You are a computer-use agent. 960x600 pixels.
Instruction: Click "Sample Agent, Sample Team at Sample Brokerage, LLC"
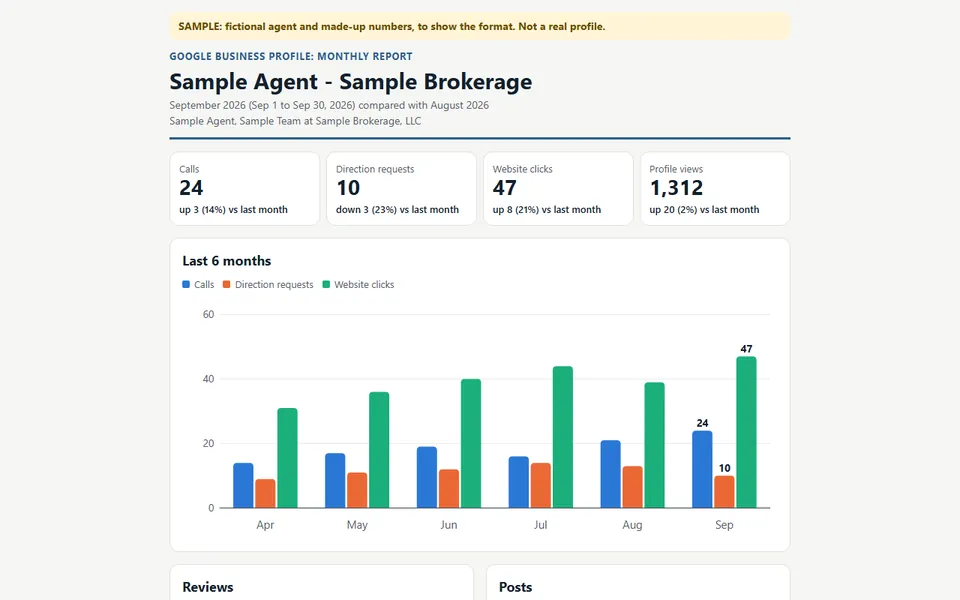(x=295, y=121)
